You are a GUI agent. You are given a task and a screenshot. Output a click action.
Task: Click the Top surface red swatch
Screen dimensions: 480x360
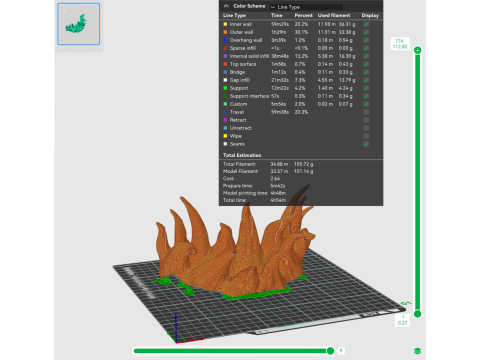click(x=225, y=64)
